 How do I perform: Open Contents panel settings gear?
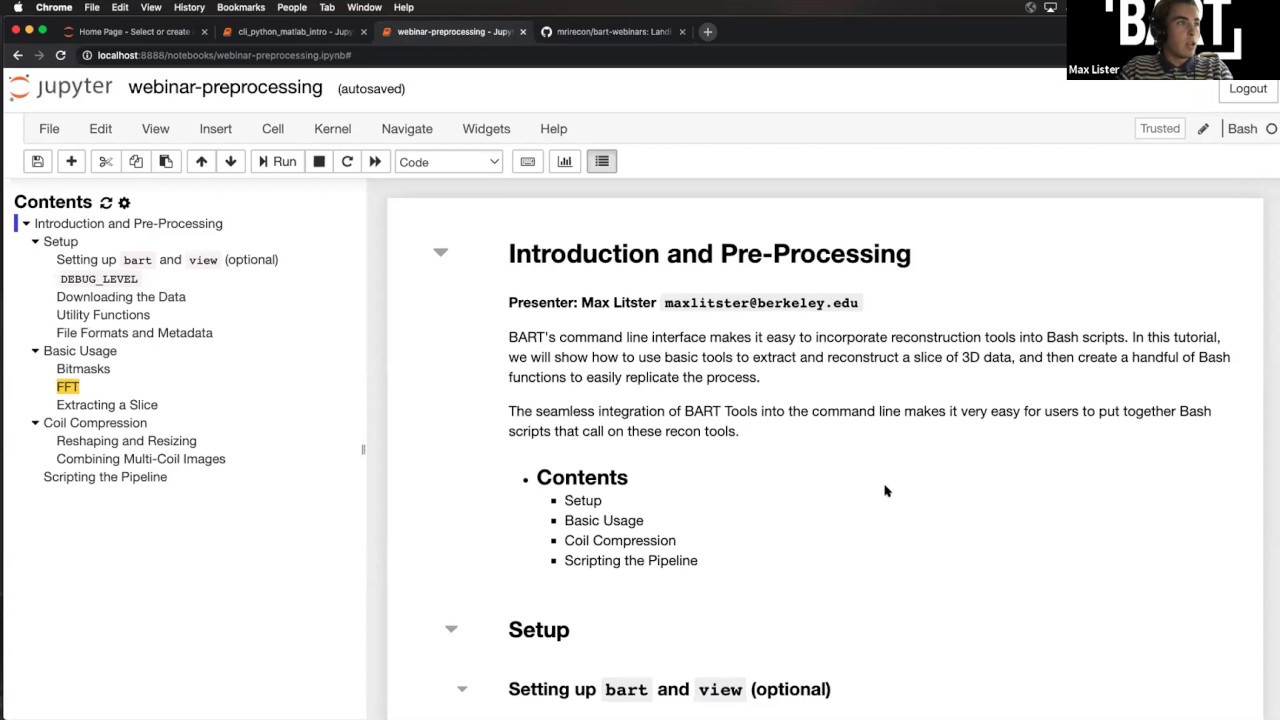click(x=124, y=203)
